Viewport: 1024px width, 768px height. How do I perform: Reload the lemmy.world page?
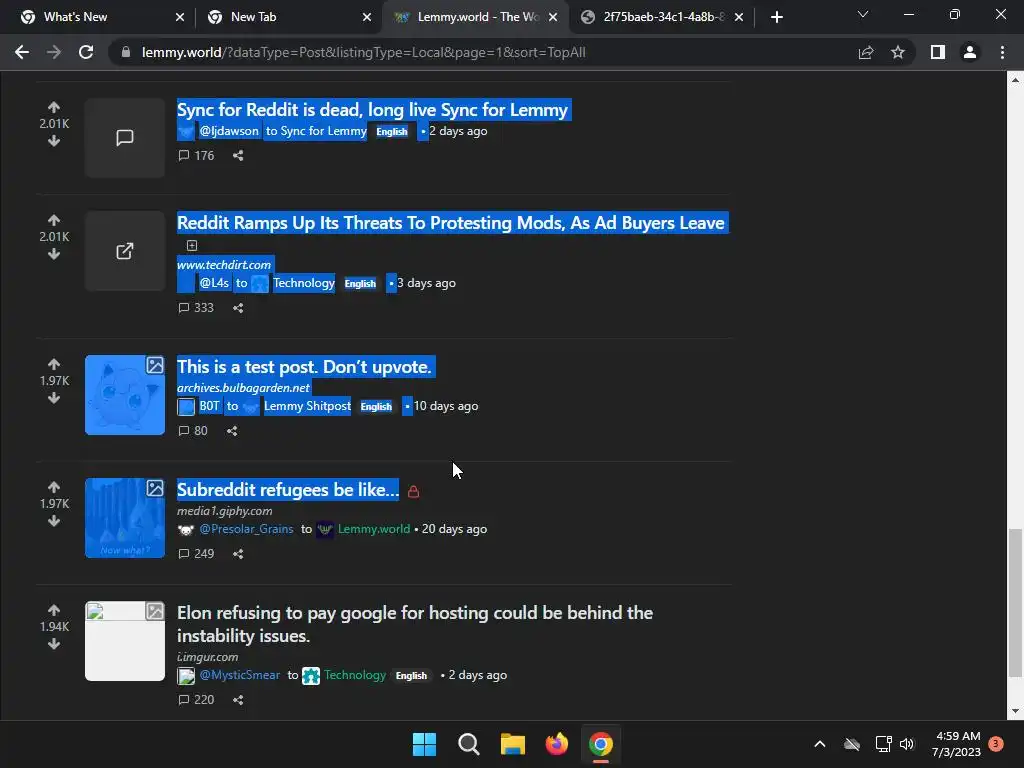tap(86, 52)
